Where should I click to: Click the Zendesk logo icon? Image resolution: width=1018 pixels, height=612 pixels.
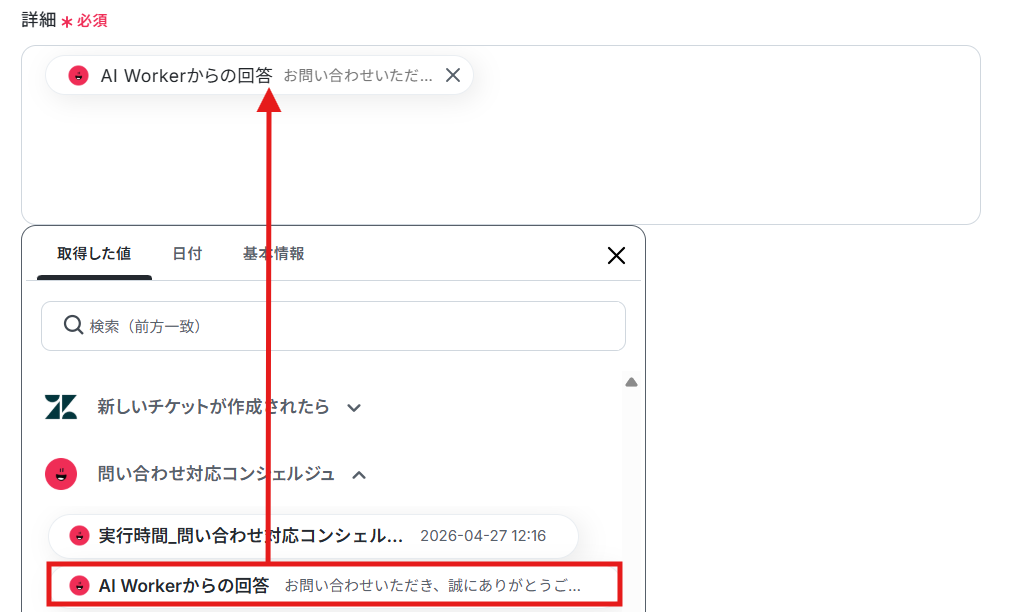tap(61, 407)
